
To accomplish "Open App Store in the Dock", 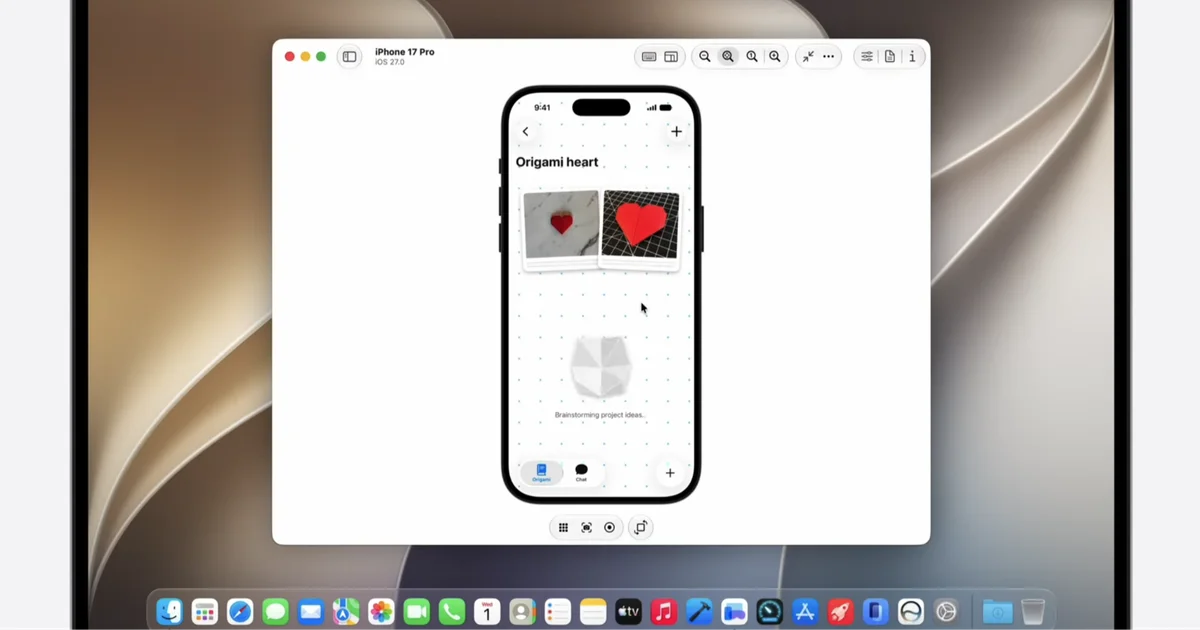I will [x=805, y=611].
